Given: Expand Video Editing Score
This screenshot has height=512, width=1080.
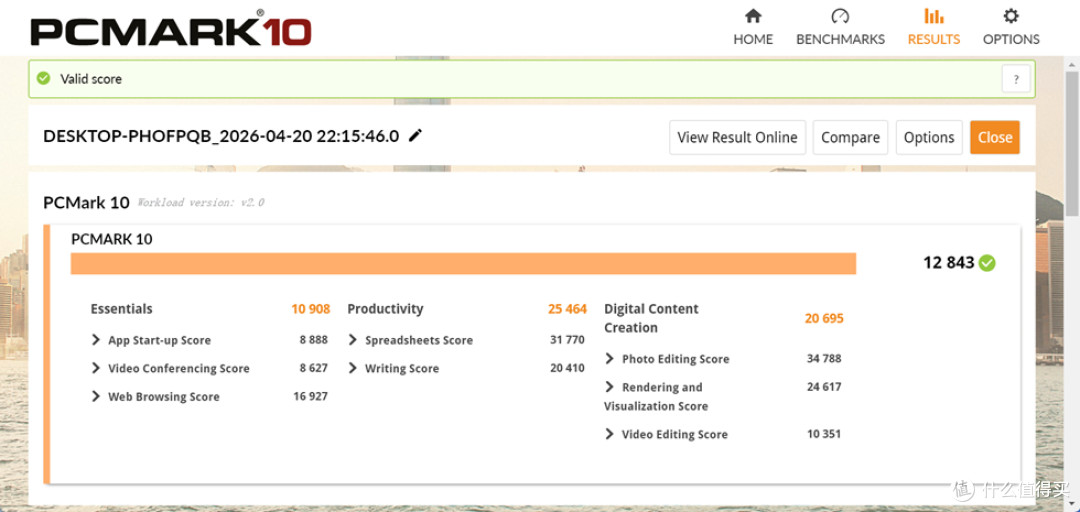Looking at the screenshot, I should tap(610, 434).
